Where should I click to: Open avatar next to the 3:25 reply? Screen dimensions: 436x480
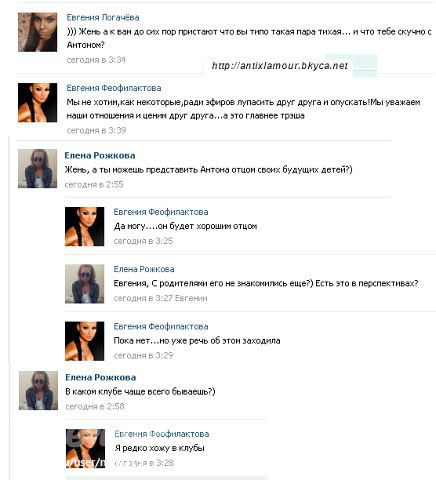coord(84,227)
